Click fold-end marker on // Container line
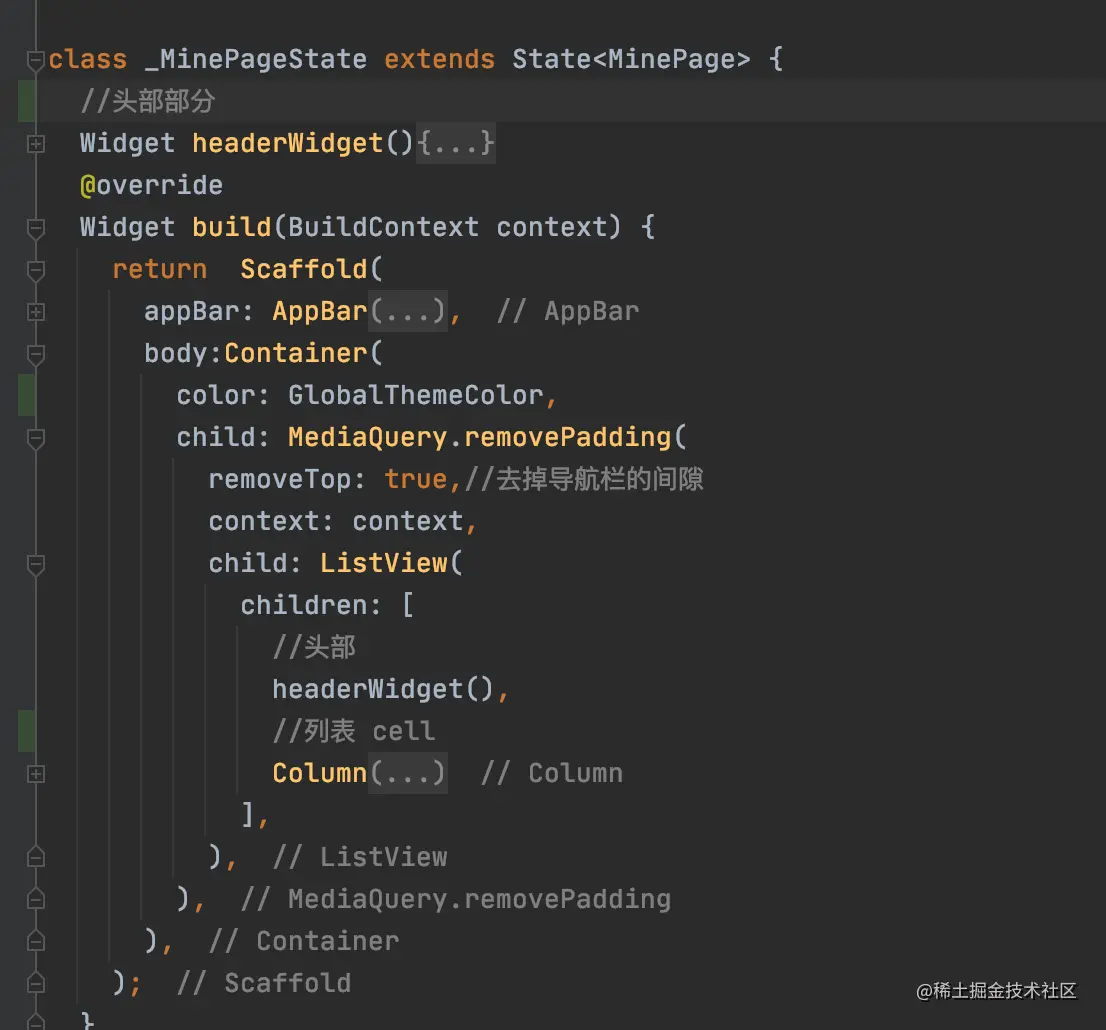The width and height of the screenshot is (1106, 1030). pos(35,940)
